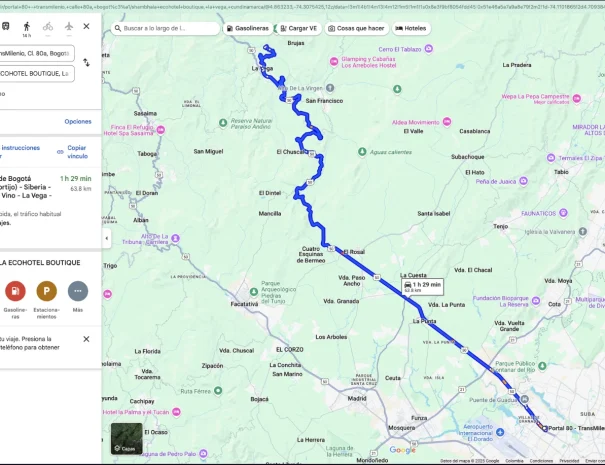Select the cycling travel mode icon
Image resolution: width=605 pixels, height=465 pixels.
(48, 26)
